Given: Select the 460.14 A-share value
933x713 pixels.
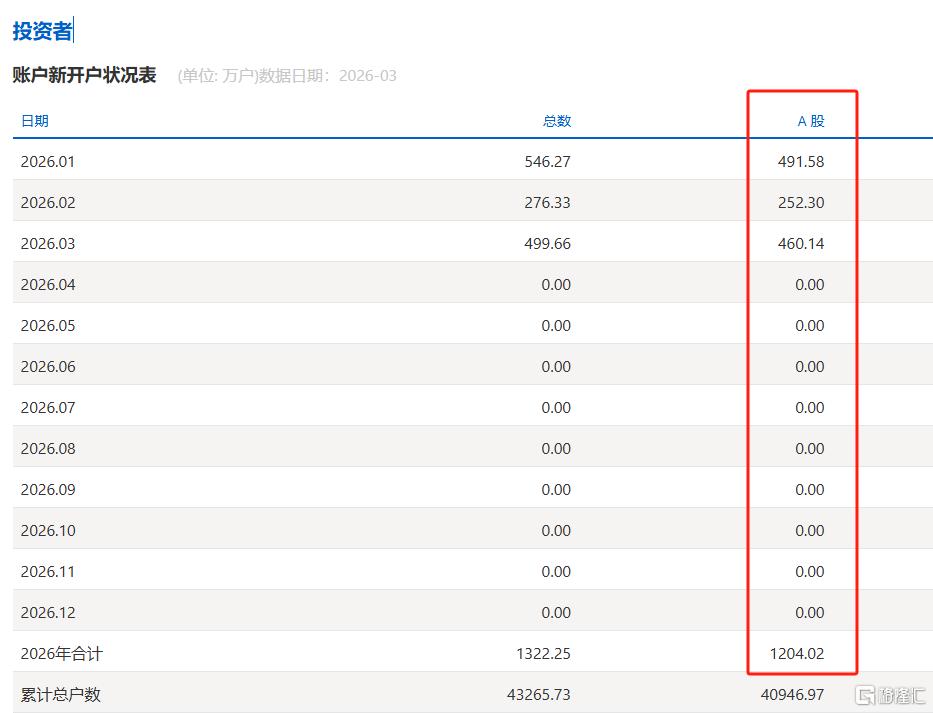Looking at the screenshot, I should pos(801,243).
